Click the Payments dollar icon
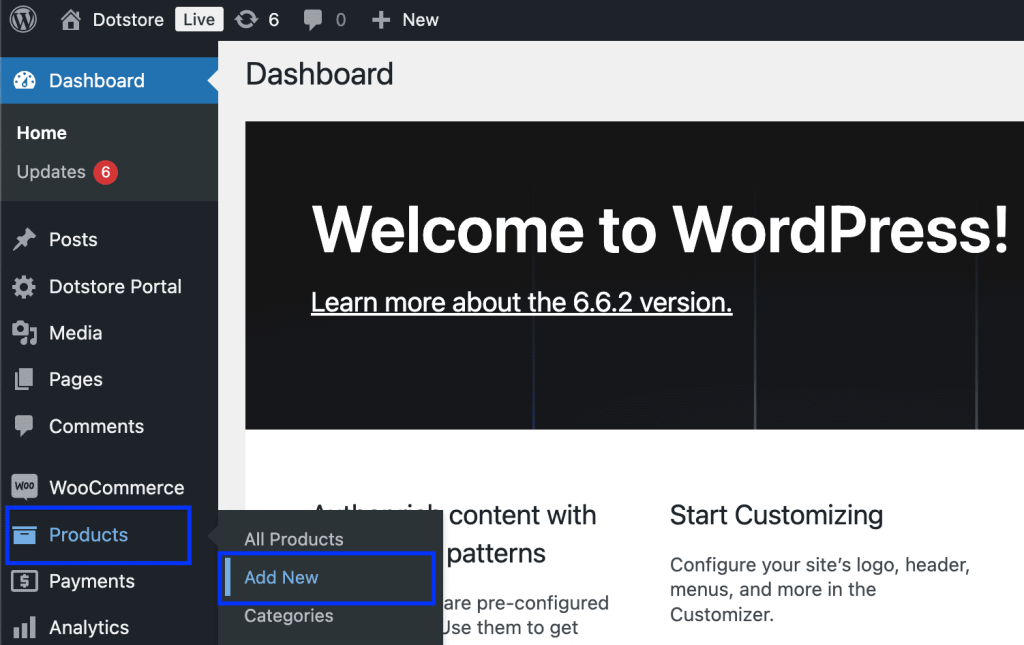The height and width of the screenshot is (645, 1024). tap(24, 580)
